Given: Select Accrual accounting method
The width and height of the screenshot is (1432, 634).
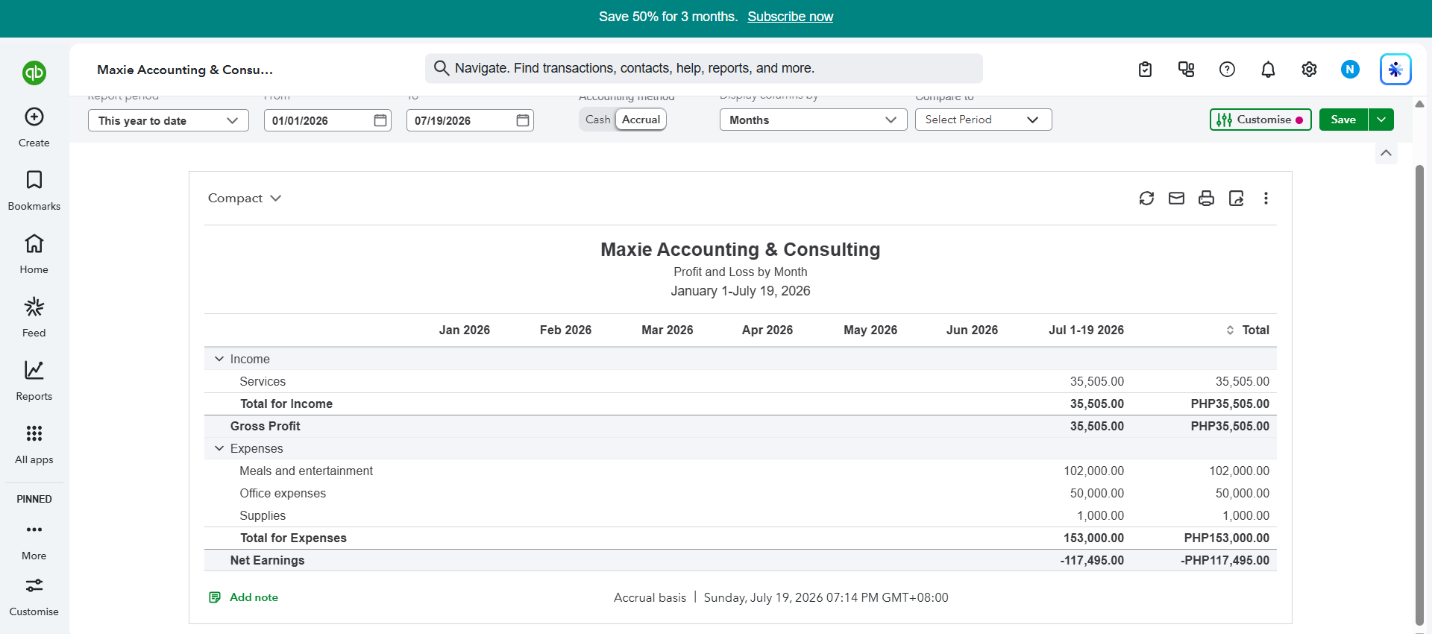Looking at the screenshot, I should pyautogui.click(x=641, y=119).
